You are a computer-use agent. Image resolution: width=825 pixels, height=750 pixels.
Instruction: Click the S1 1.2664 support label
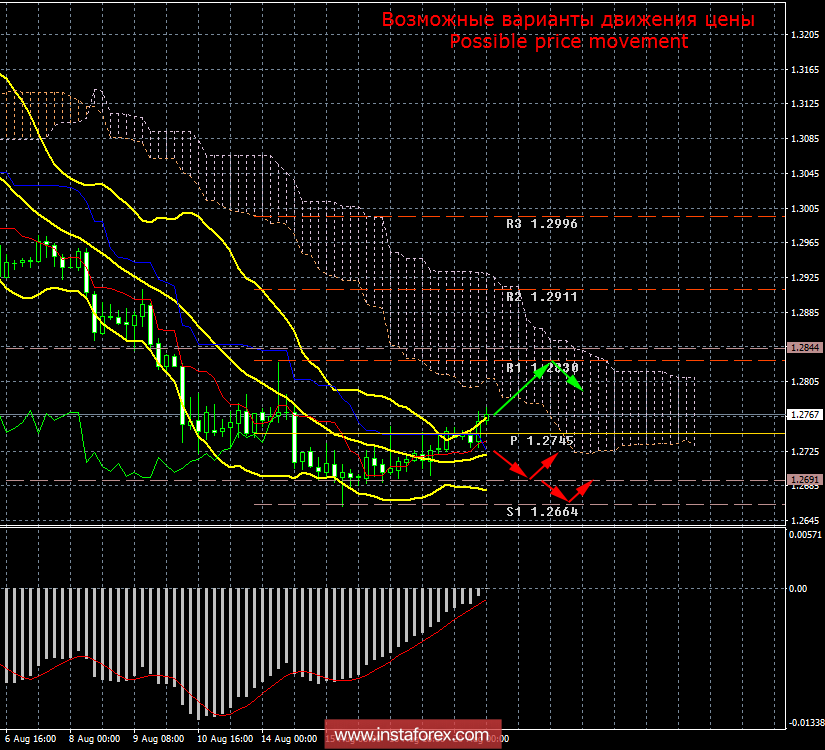coord(543,510)
